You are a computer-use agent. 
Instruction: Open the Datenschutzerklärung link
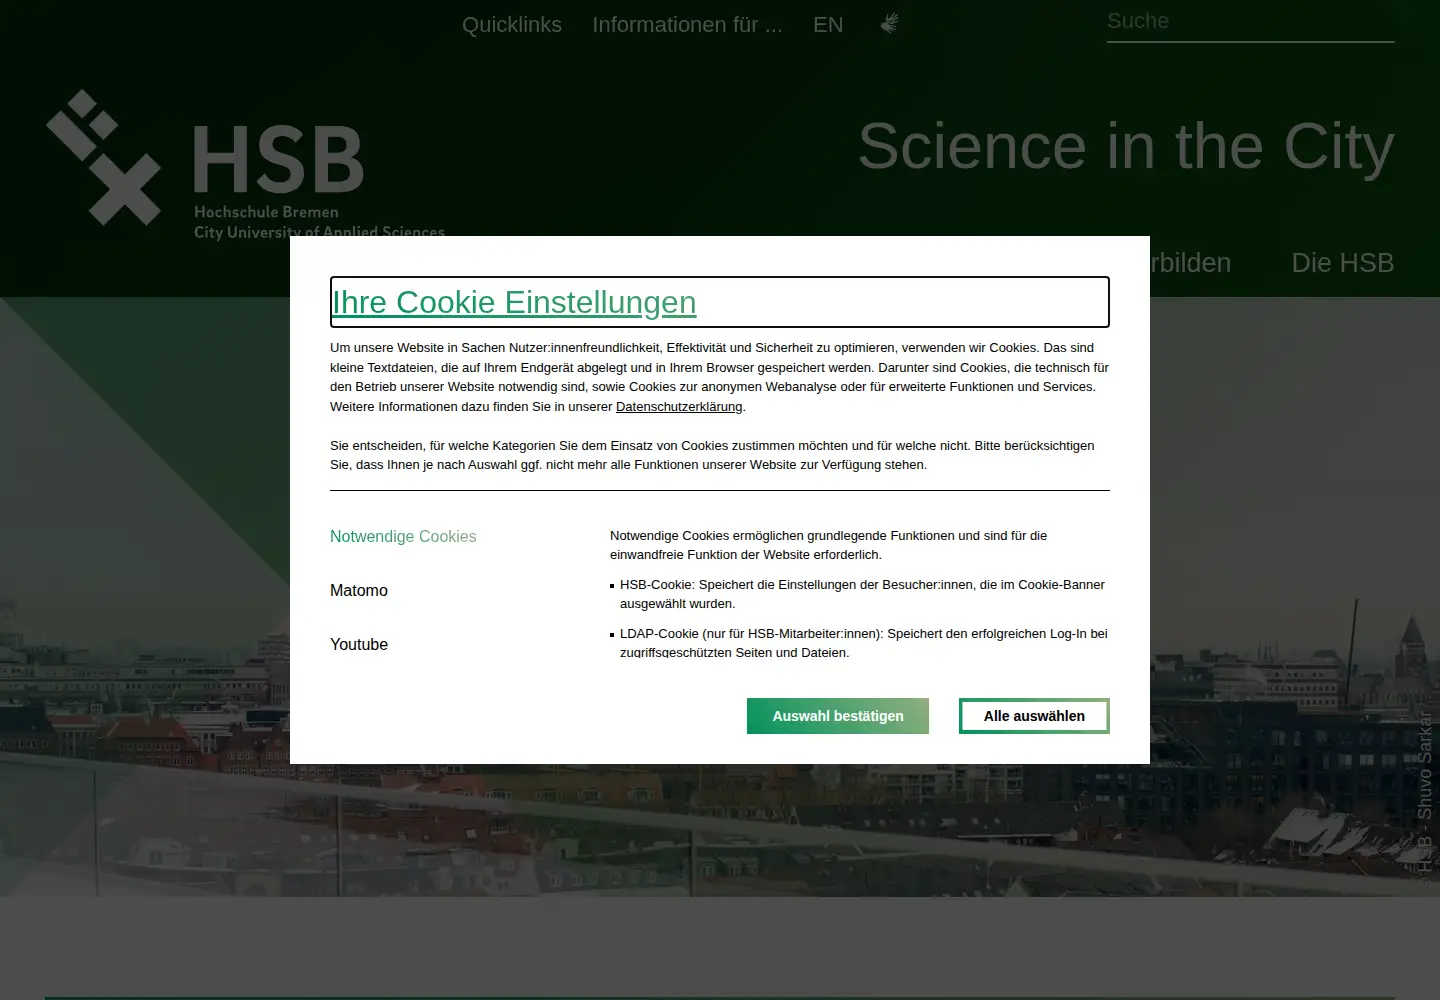point(679,407)
